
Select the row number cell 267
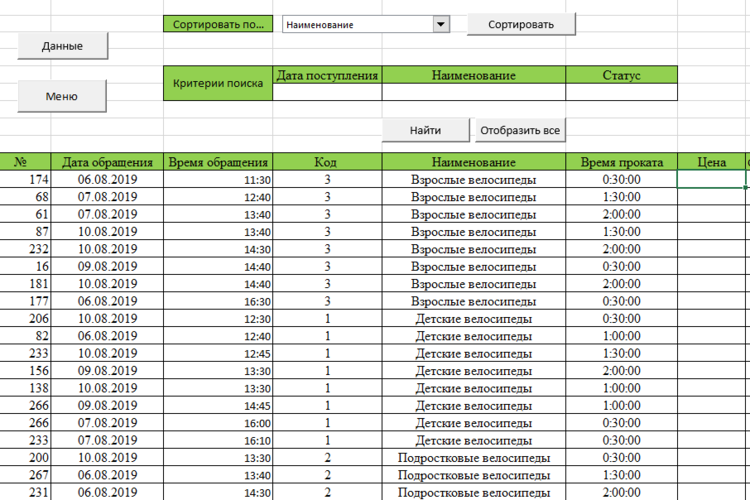point(25,475)
